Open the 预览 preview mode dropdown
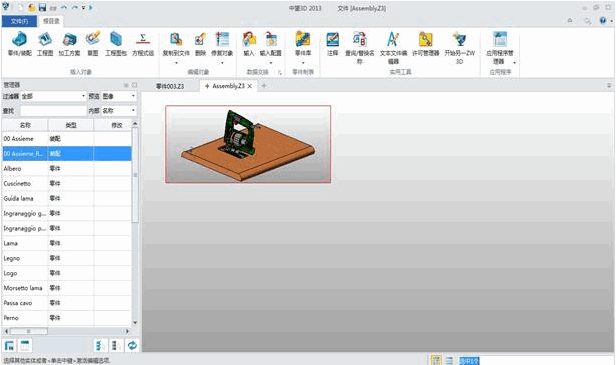This screenshot has width=616, height=365. tap(119, 96)
